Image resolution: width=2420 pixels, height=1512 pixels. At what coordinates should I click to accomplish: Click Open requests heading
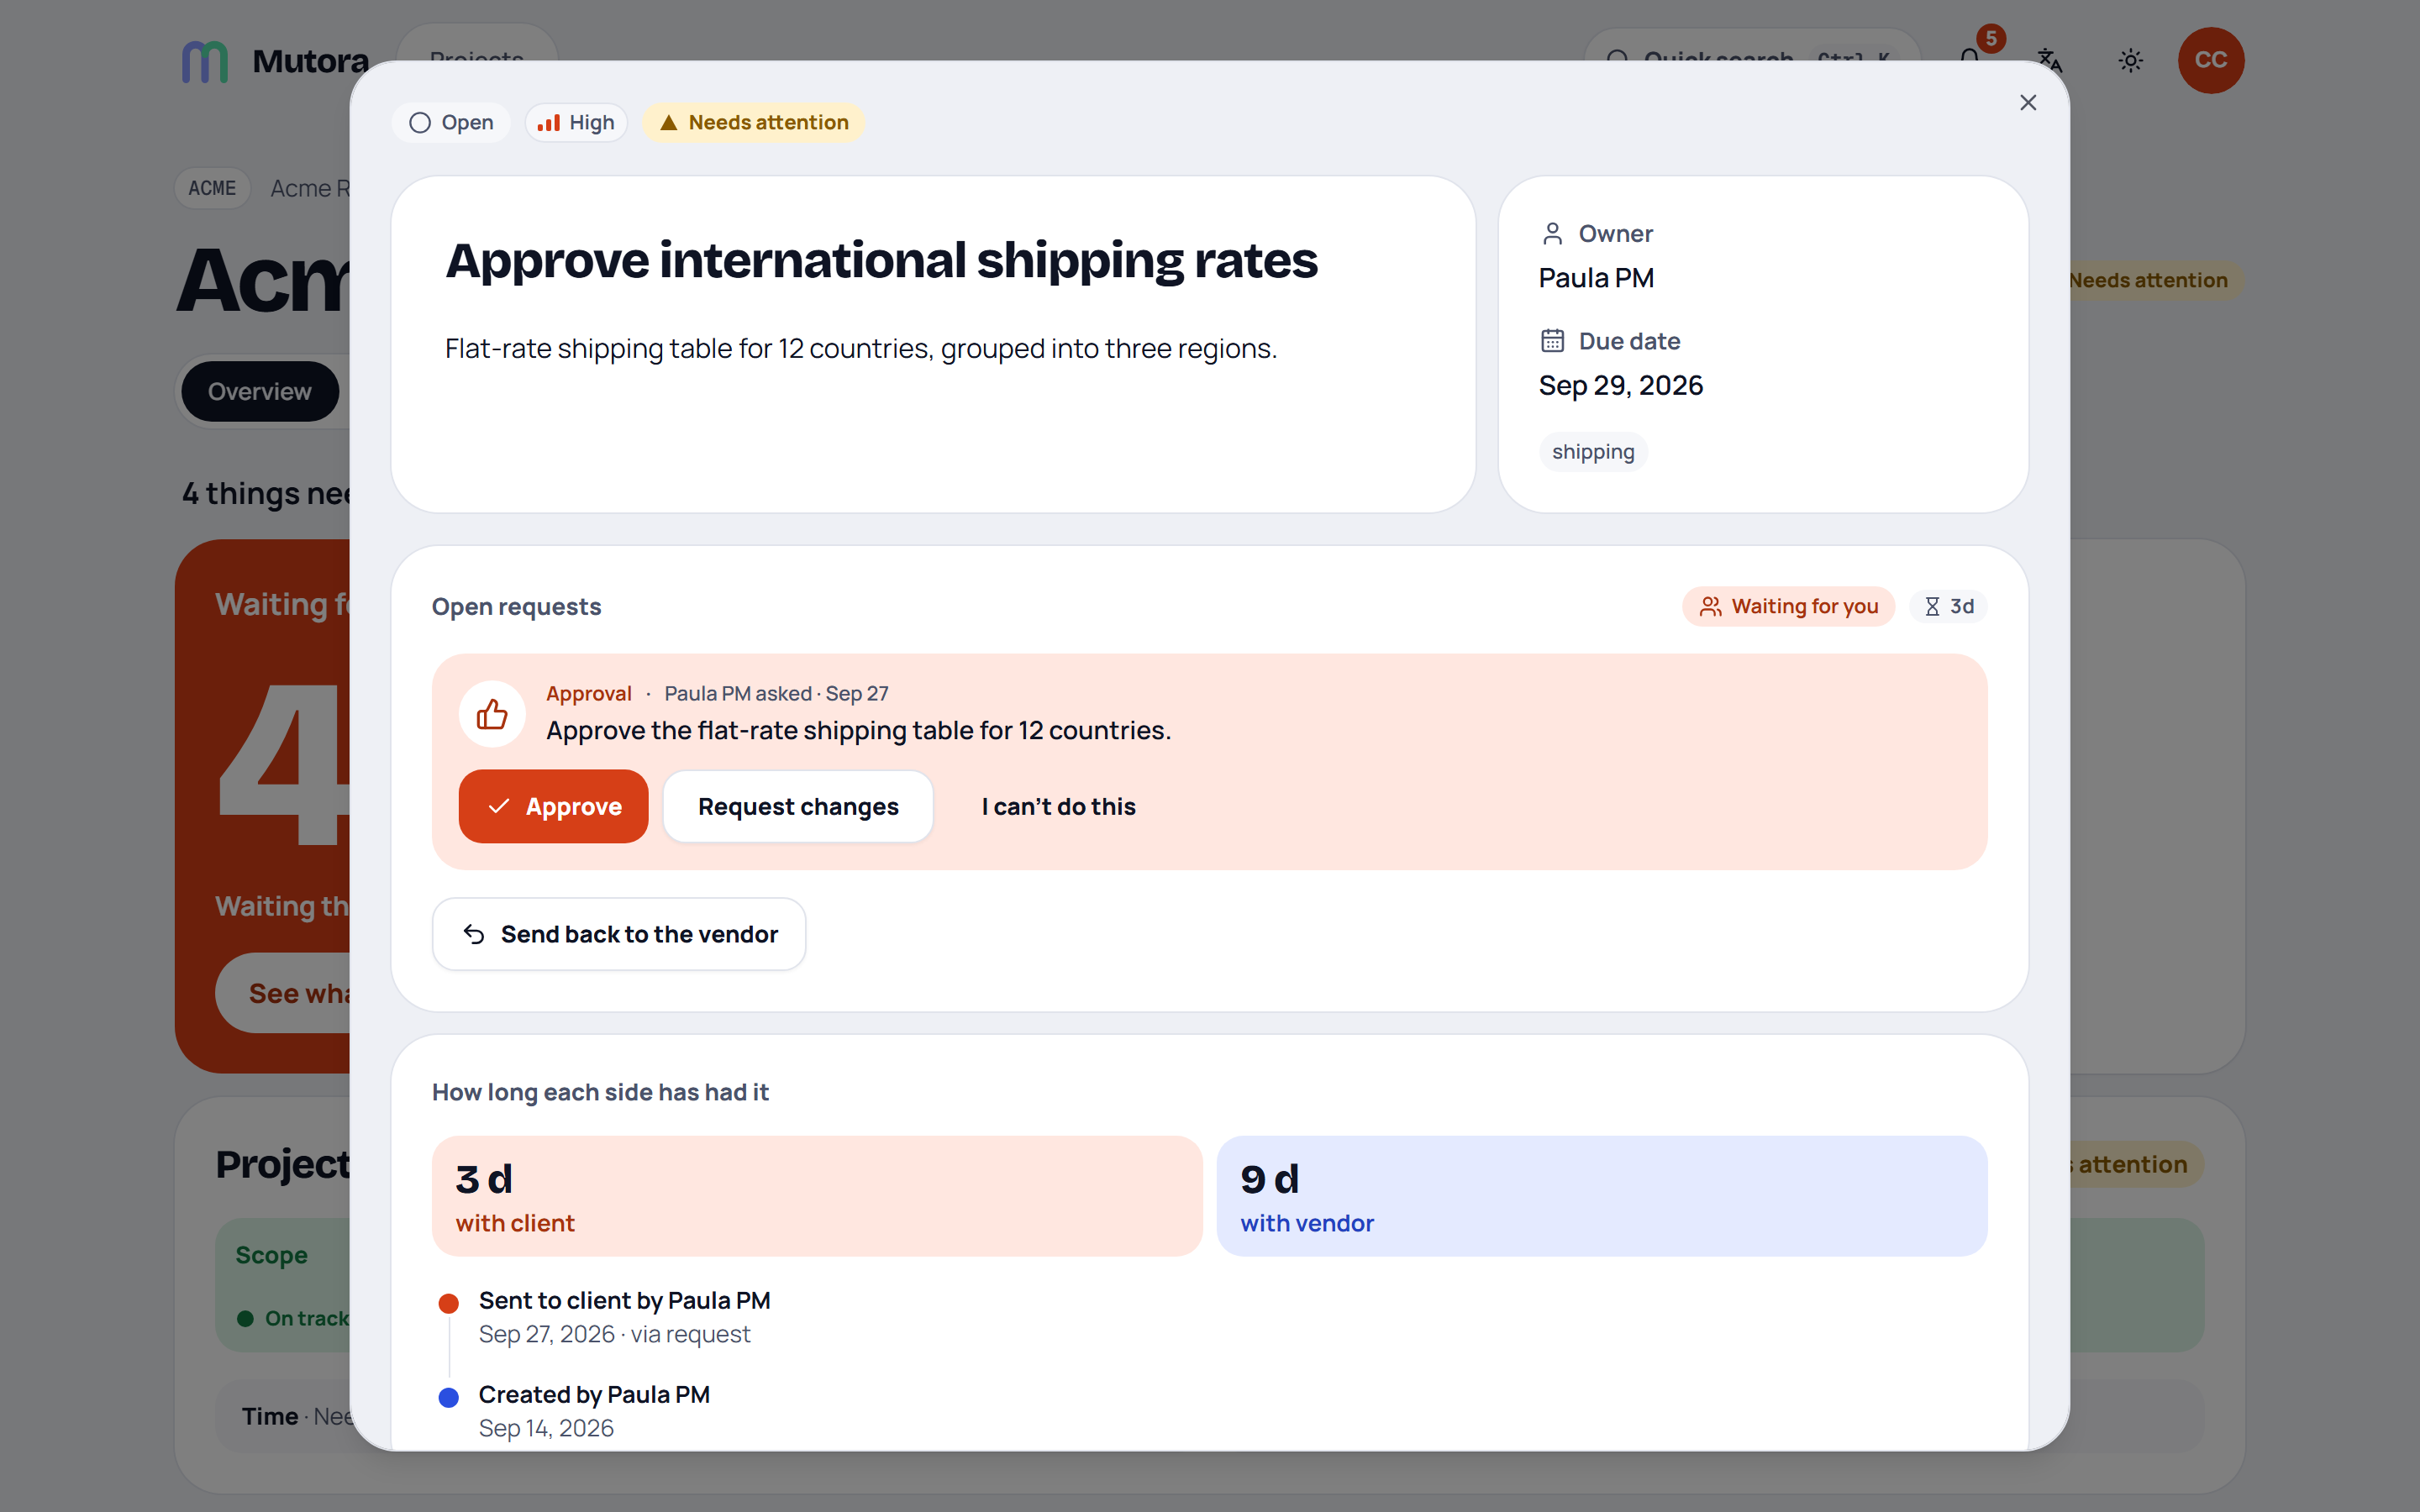click(x=516, y=606)
